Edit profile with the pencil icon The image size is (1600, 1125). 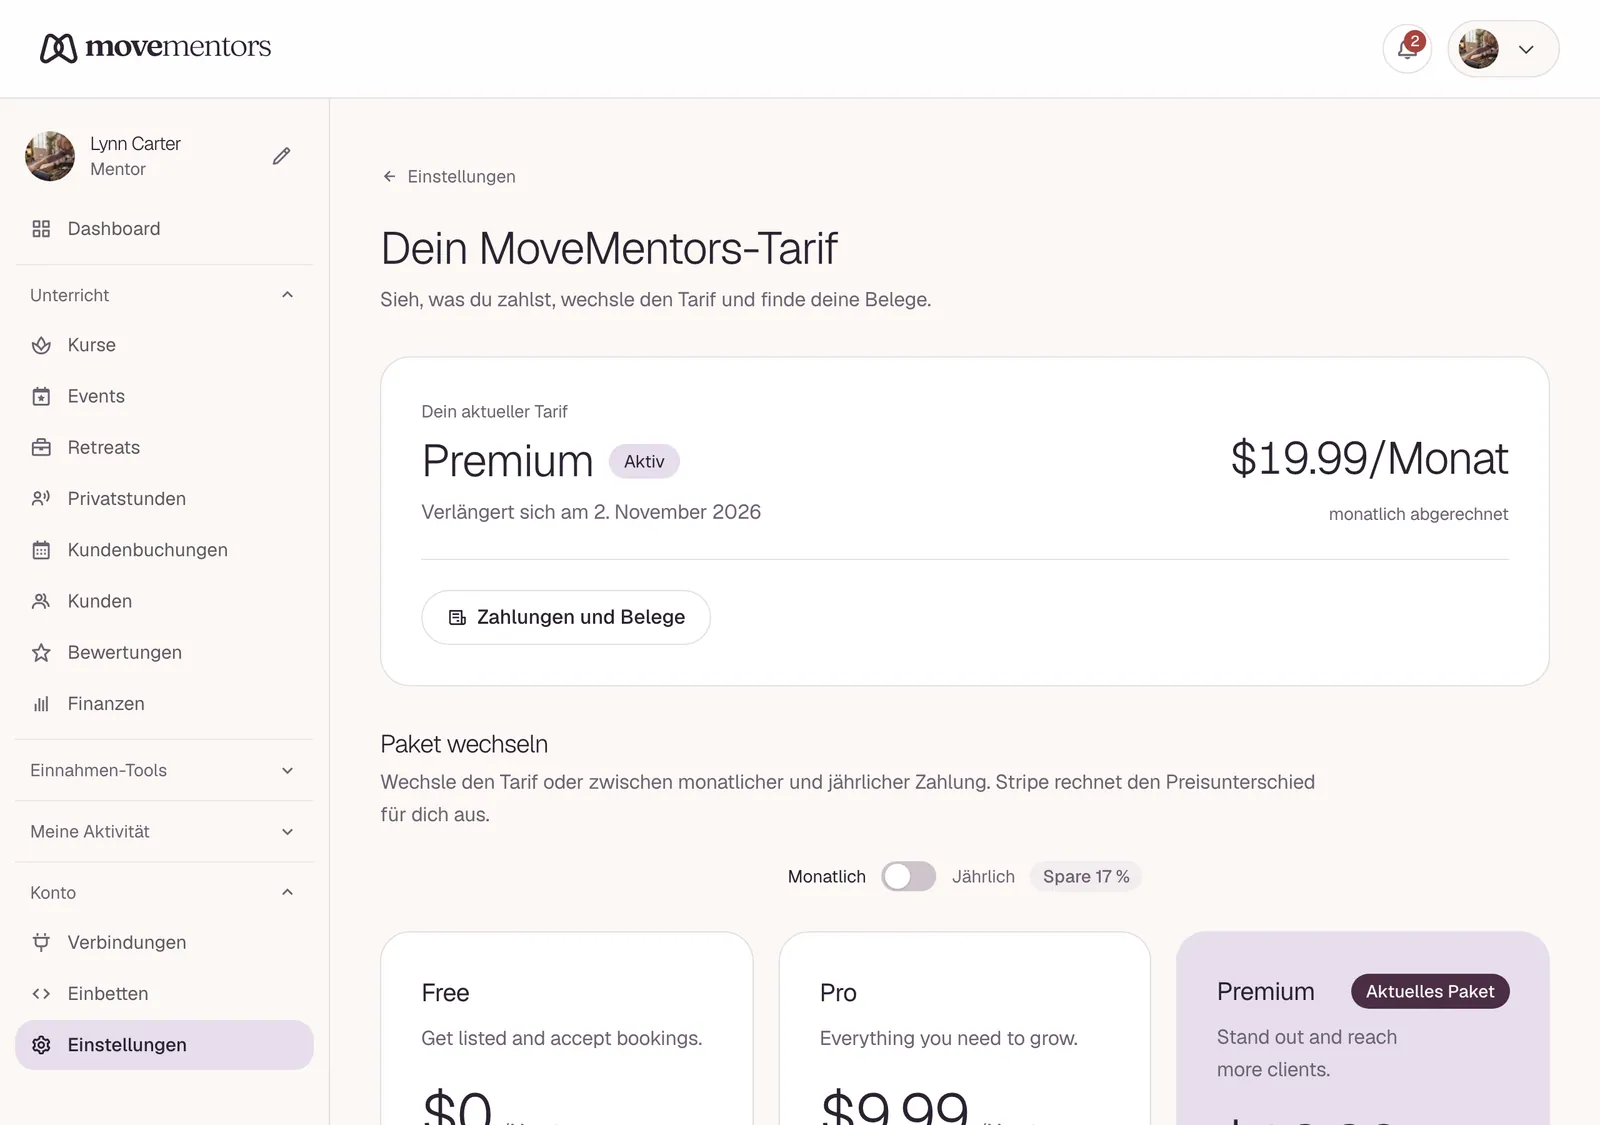(282, 156)
